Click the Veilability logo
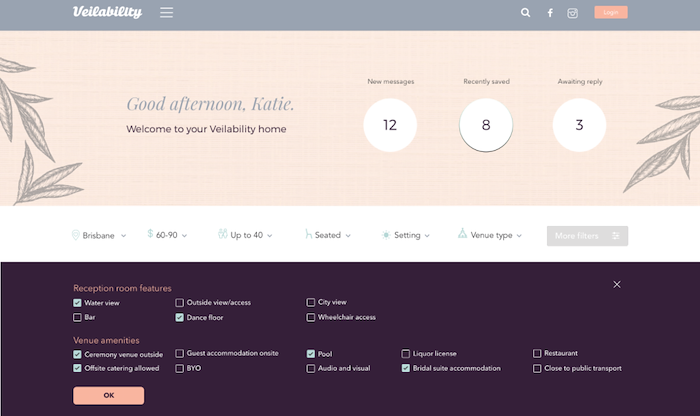This screenshot has height=416, width=700. [x=107, y=13]
